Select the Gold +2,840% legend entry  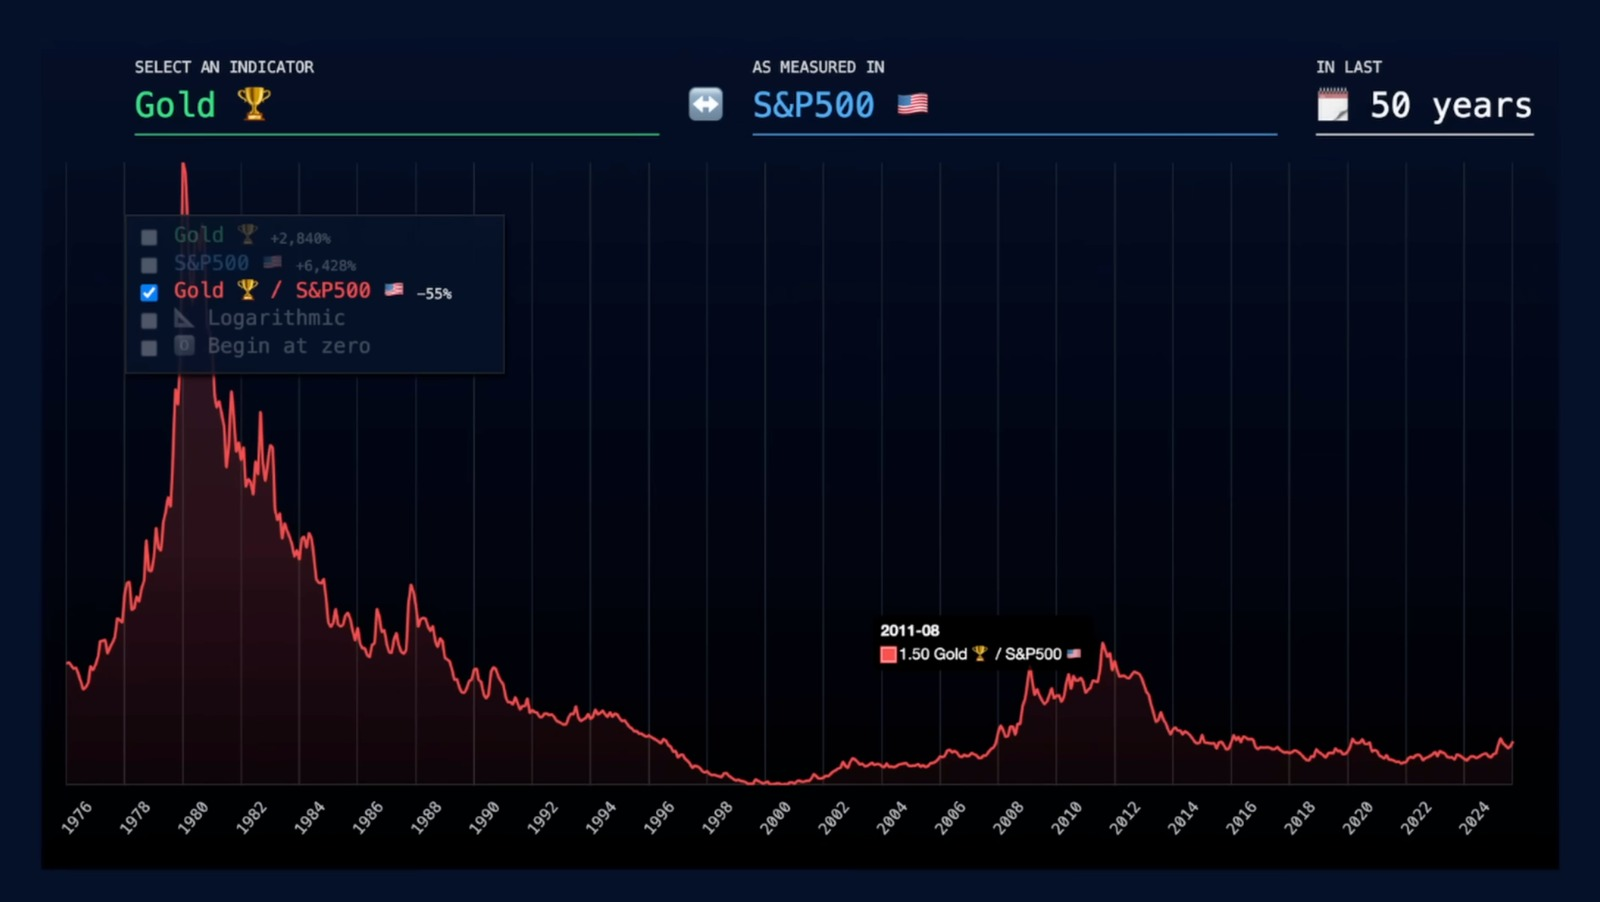[x=199, y=236]
